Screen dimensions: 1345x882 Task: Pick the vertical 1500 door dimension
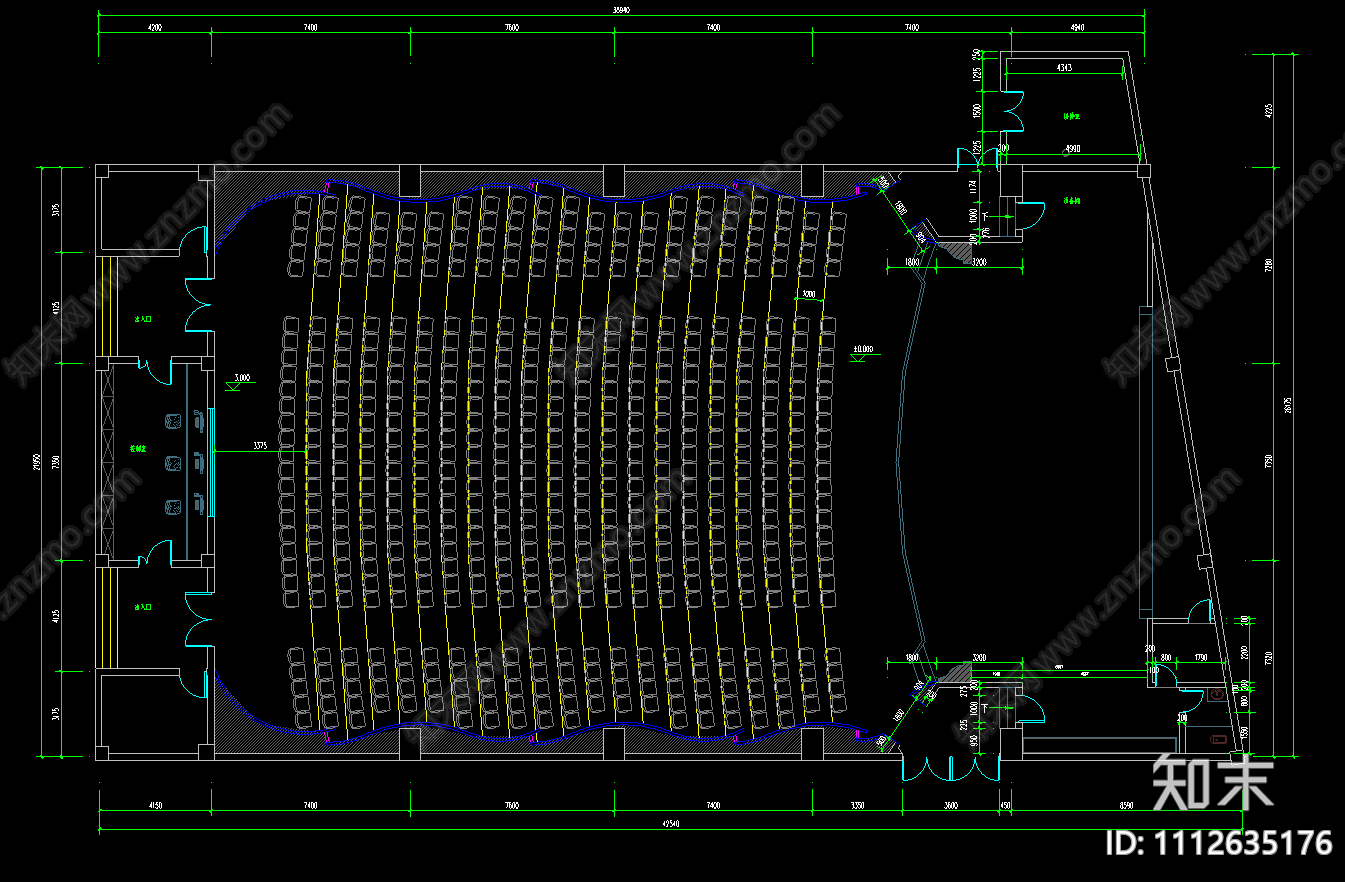pyautogui.click(x=977, y=111)
